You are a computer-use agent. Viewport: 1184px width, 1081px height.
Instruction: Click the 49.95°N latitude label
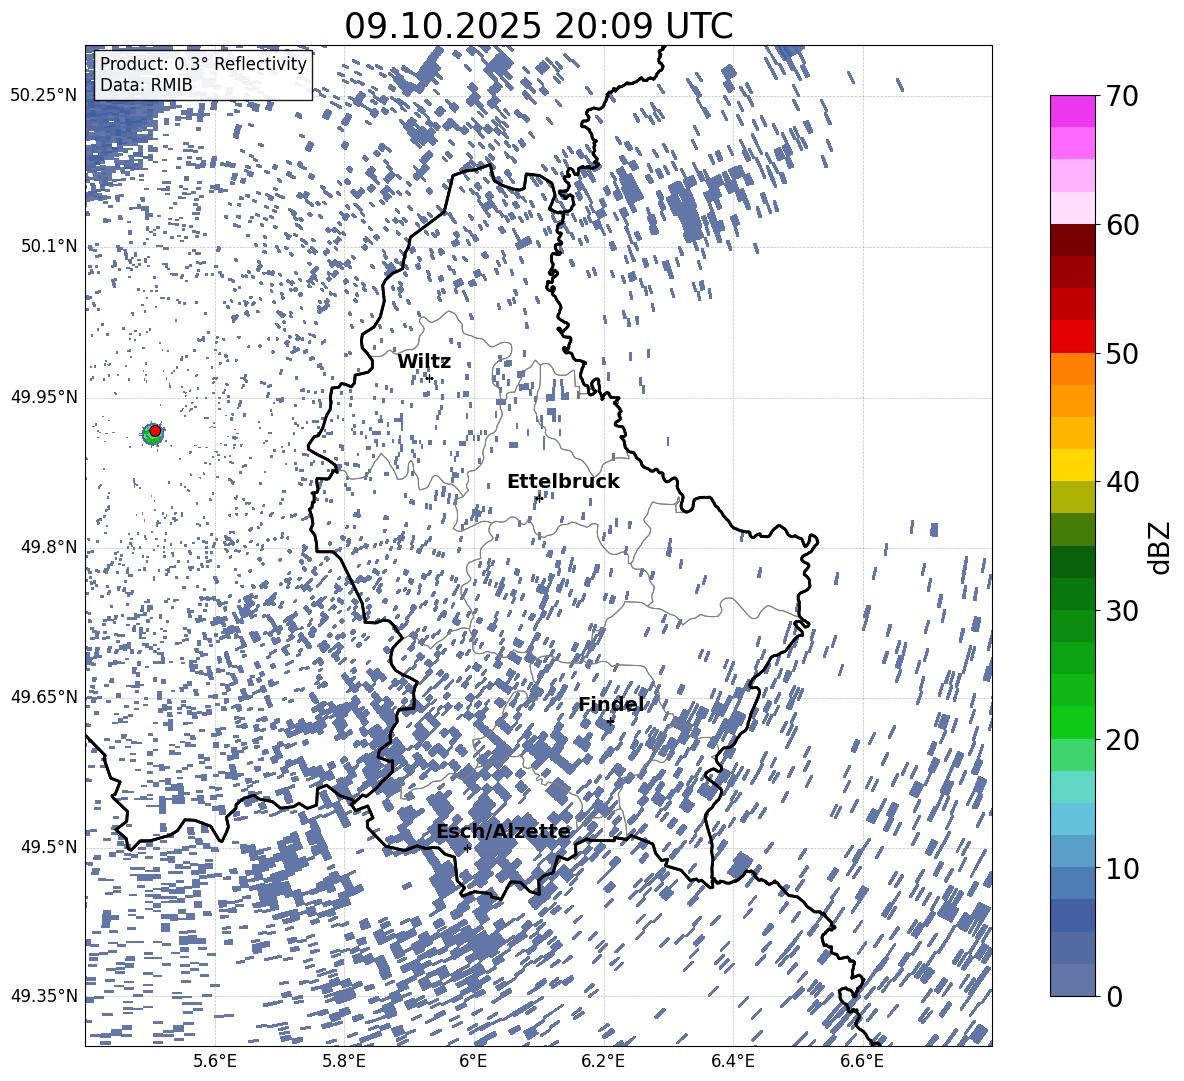click(x=44, y=396)
